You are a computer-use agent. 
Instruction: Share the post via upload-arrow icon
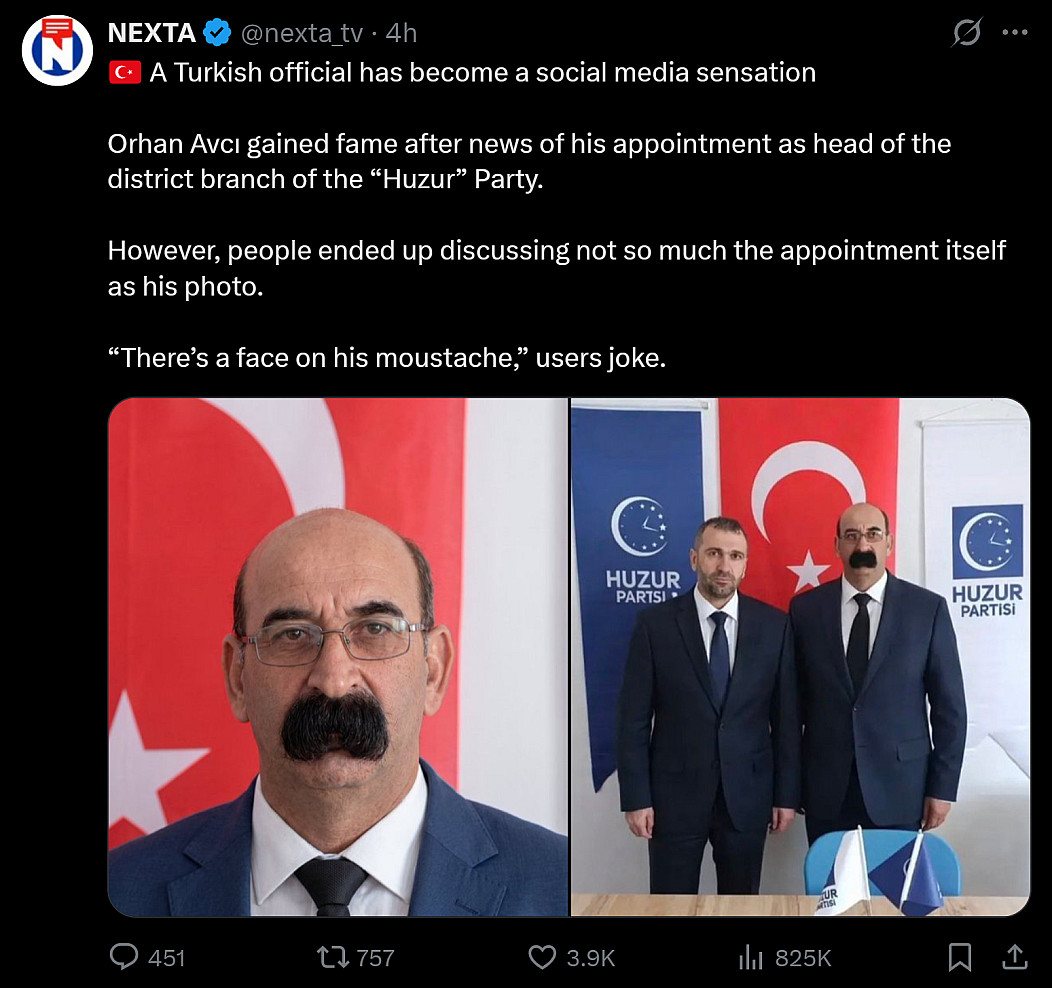pyautogui.click(x=1014, y=957)
